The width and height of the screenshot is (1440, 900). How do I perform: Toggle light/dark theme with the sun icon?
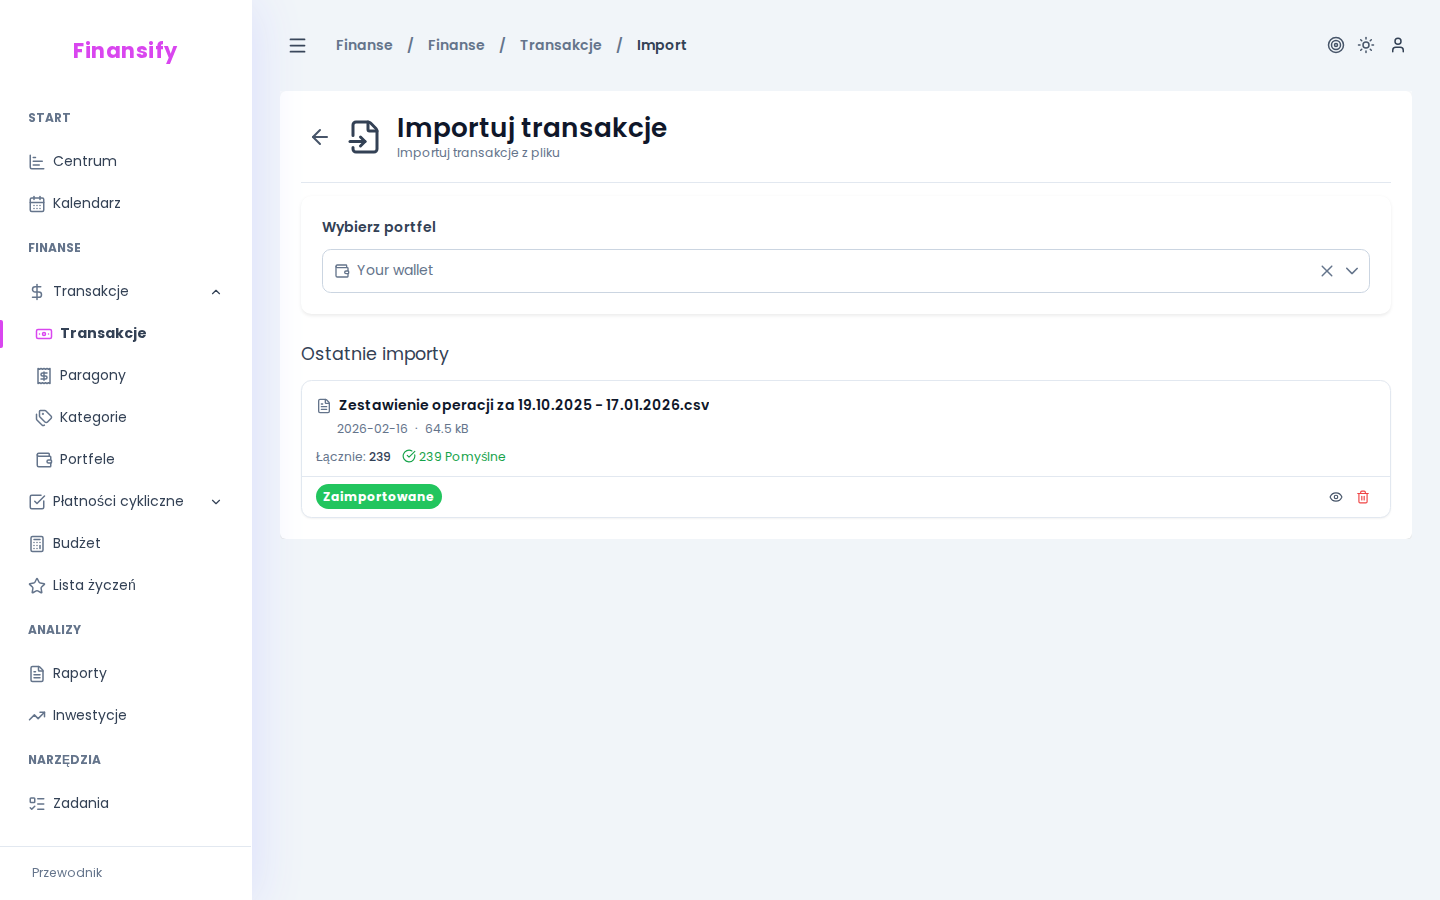coord(1366,45)
